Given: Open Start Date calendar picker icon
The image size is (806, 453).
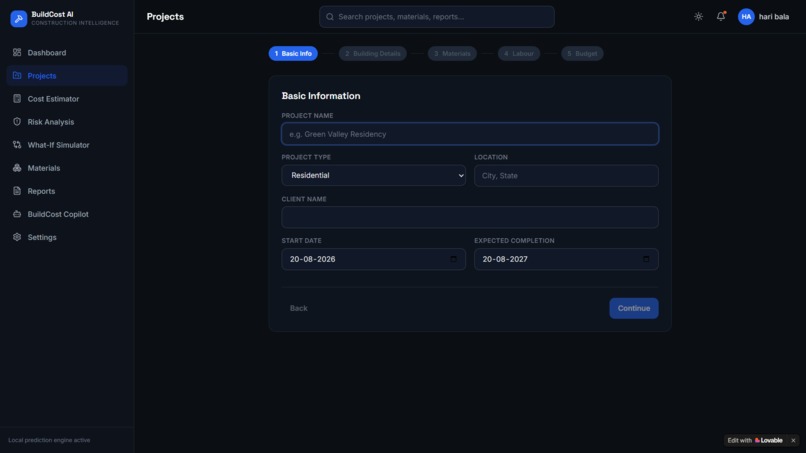Looking at the screenshot, I should pos(453,259).
